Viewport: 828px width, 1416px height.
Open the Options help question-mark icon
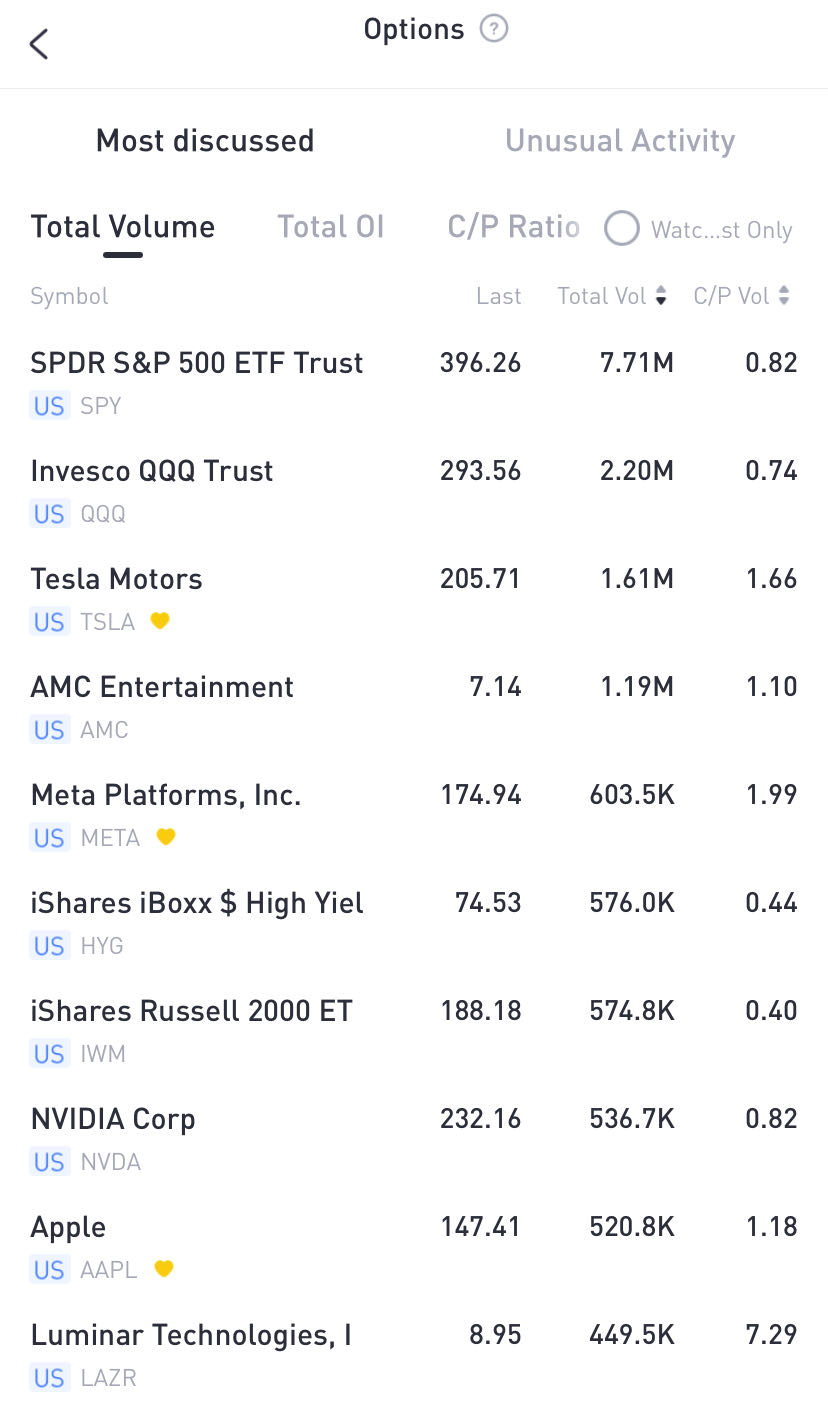tap(494, 29)
